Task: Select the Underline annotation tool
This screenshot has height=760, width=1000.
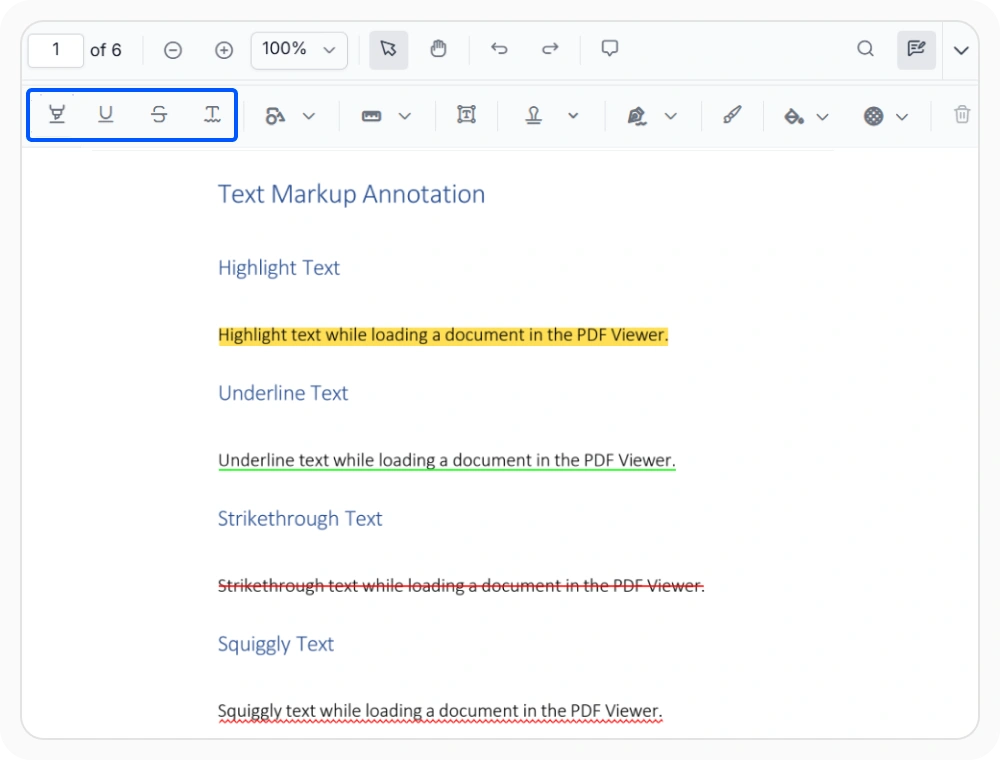Action: [x=106, y=115]
